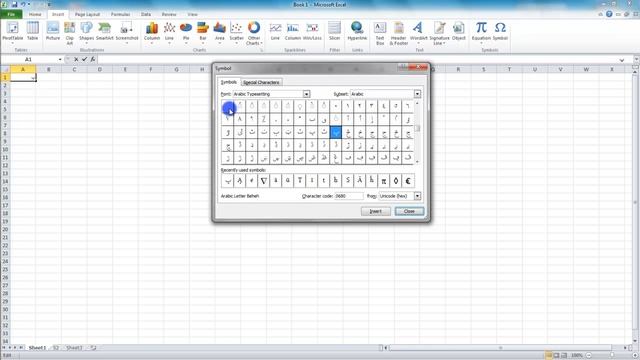Open the Scatter chart dropdown
This screenshot has height=360, width=640.
[236, 32]
